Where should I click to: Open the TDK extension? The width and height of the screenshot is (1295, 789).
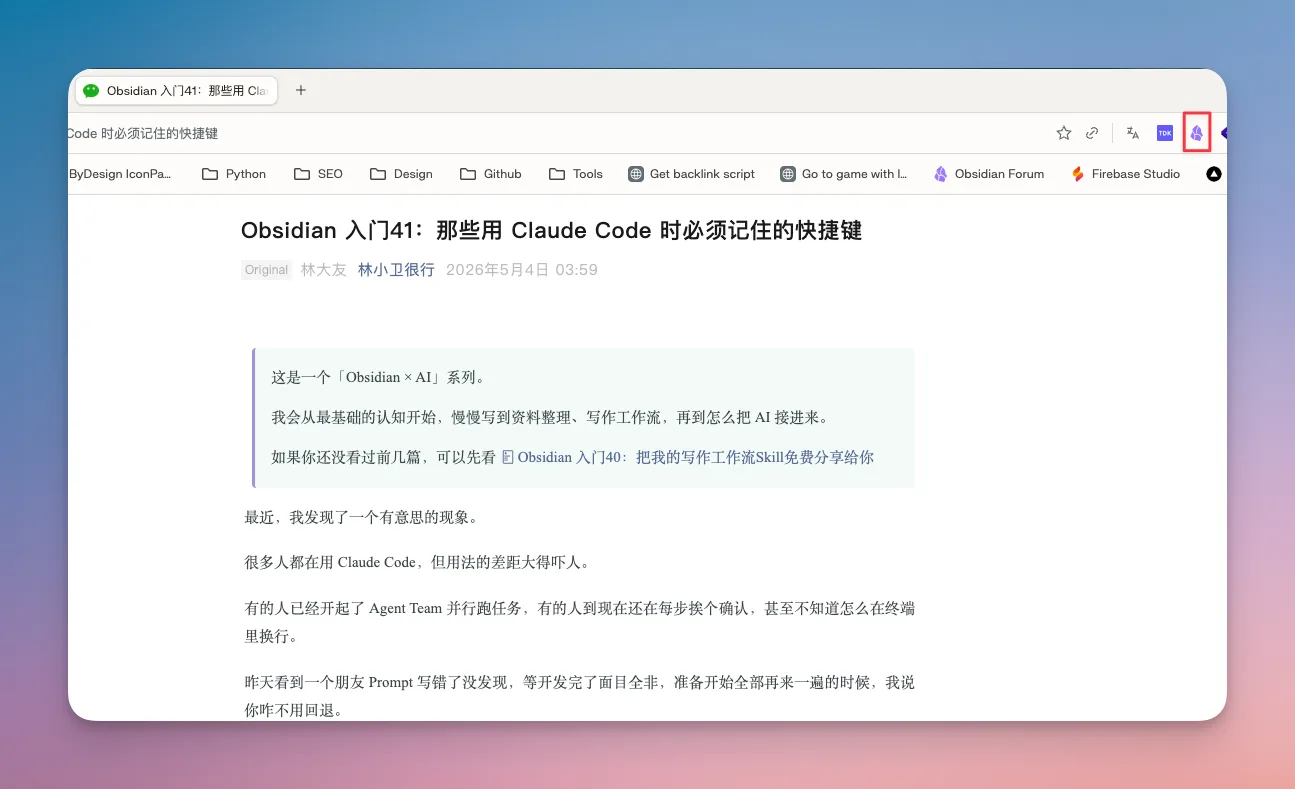click(1164, 133)
